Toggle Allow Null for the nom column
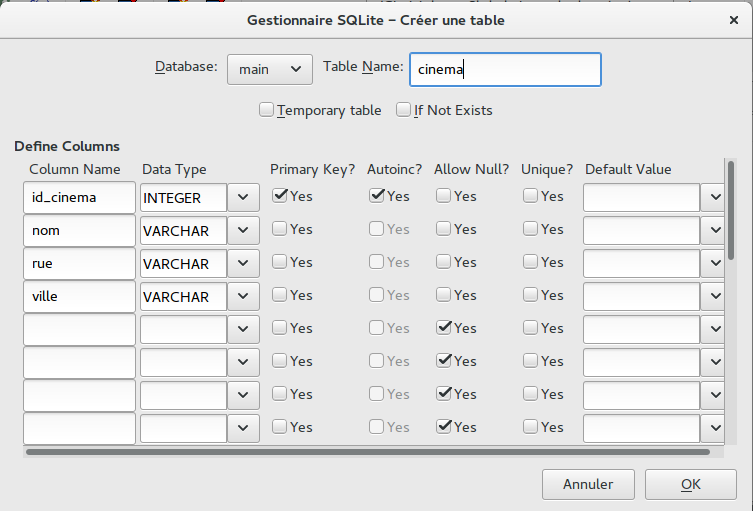This screenshot has width=753, height=511. [x=443, y=229]
